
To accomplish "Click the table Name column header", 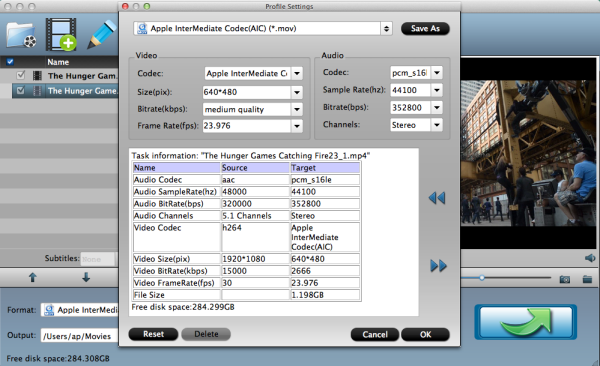I will 177,168.
